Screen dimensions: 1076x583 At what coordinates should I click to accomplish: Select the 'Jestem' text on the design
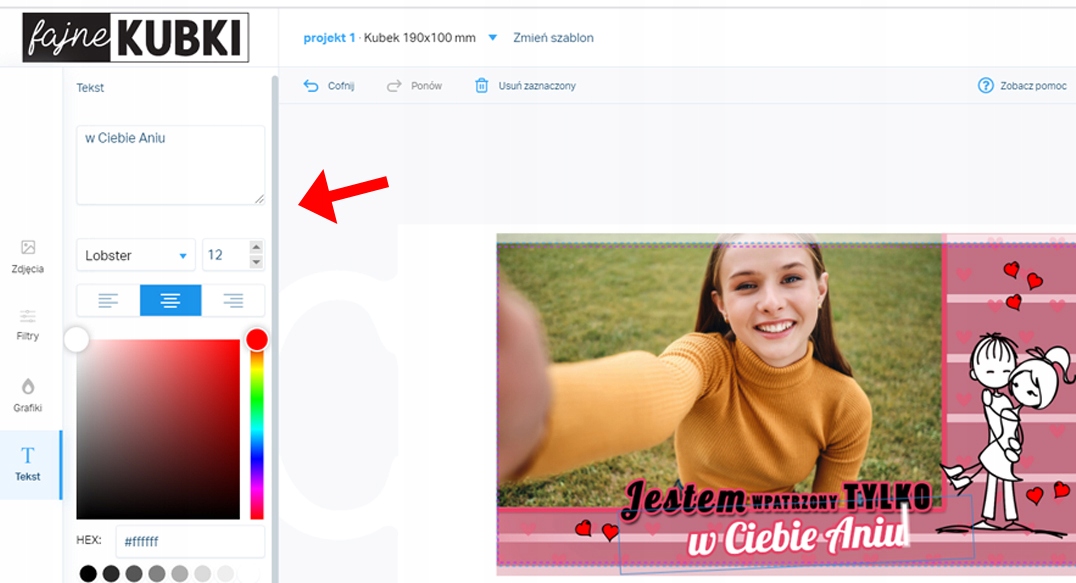pos(683,499)
